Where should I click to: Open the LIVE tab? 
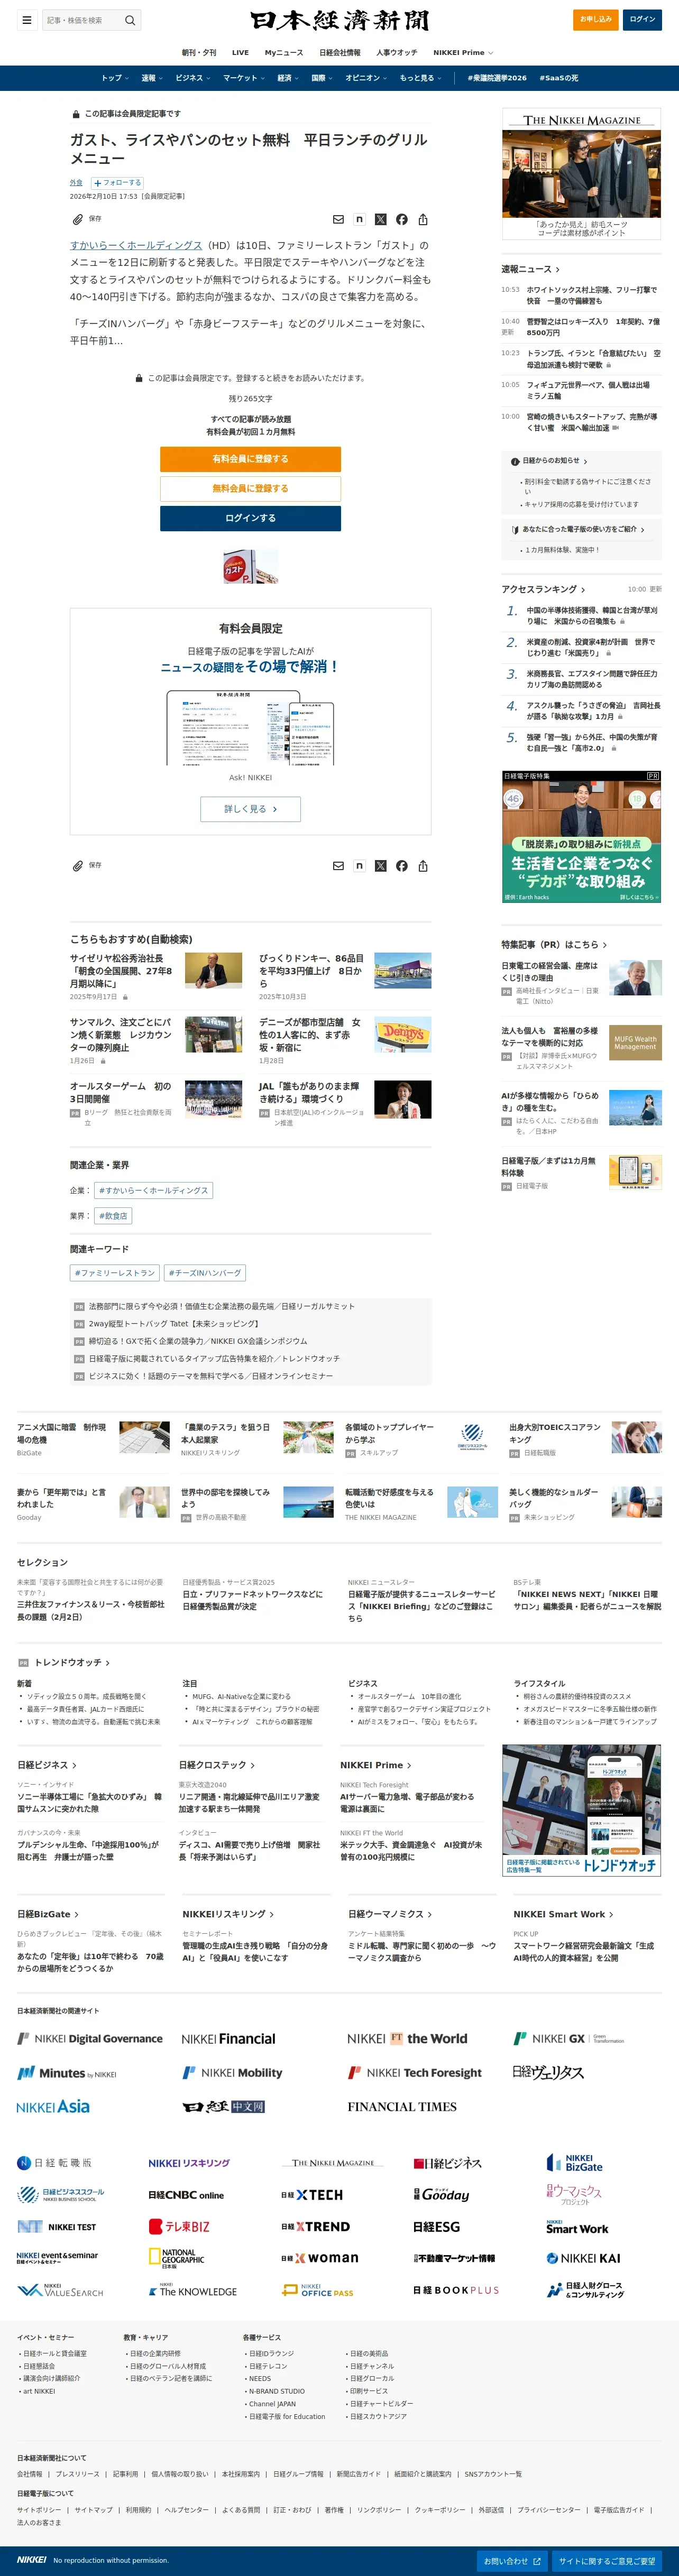click(240, 52)
